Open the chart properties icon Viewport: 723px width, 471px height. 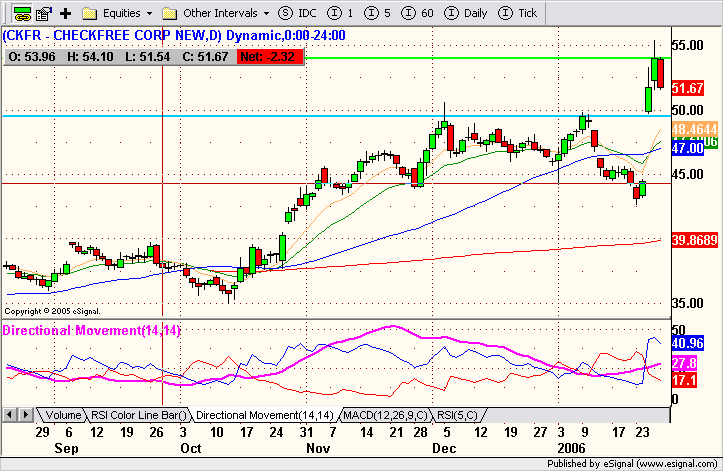(43, 13)
